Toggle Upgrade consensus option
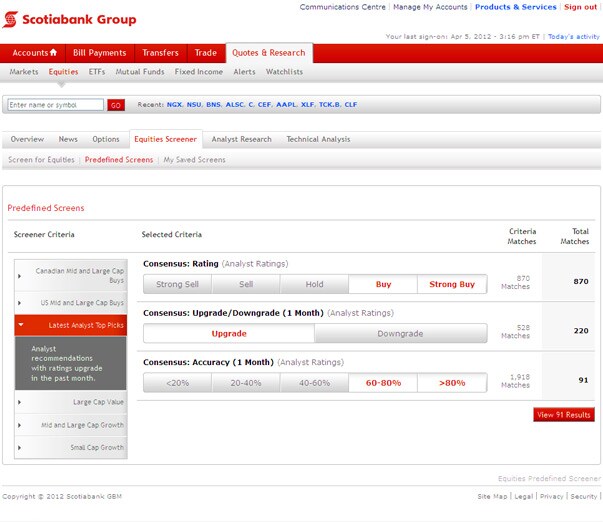The height and width of the screenshot is (522, 603). pyautogui.click(x=229, y=334)
